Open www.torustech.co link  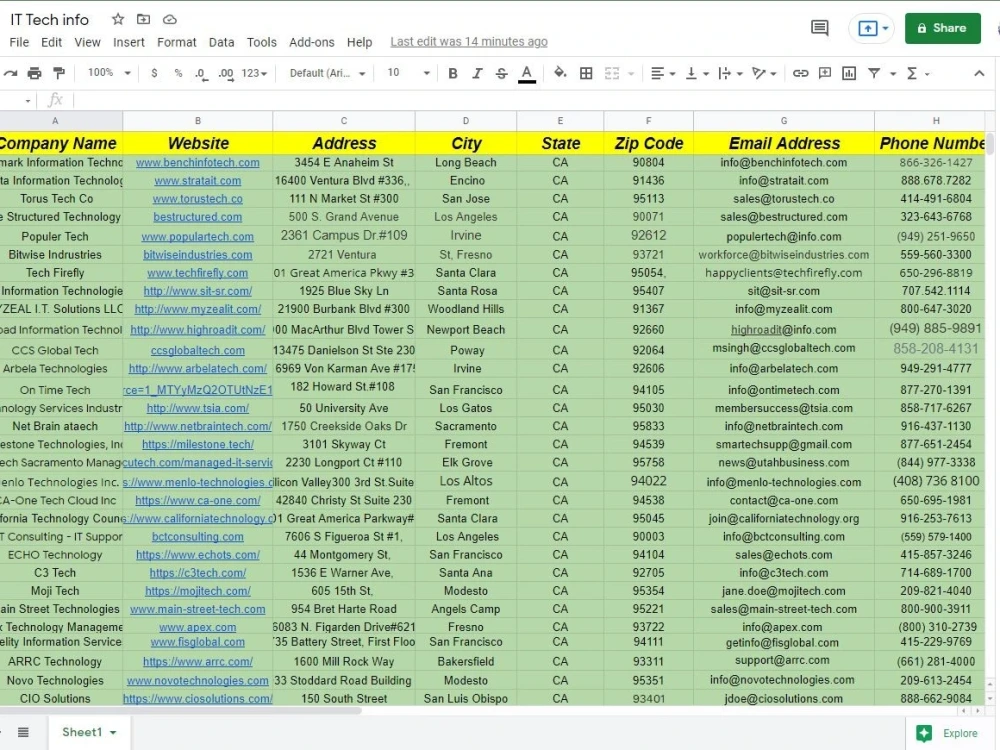point(198,199)
